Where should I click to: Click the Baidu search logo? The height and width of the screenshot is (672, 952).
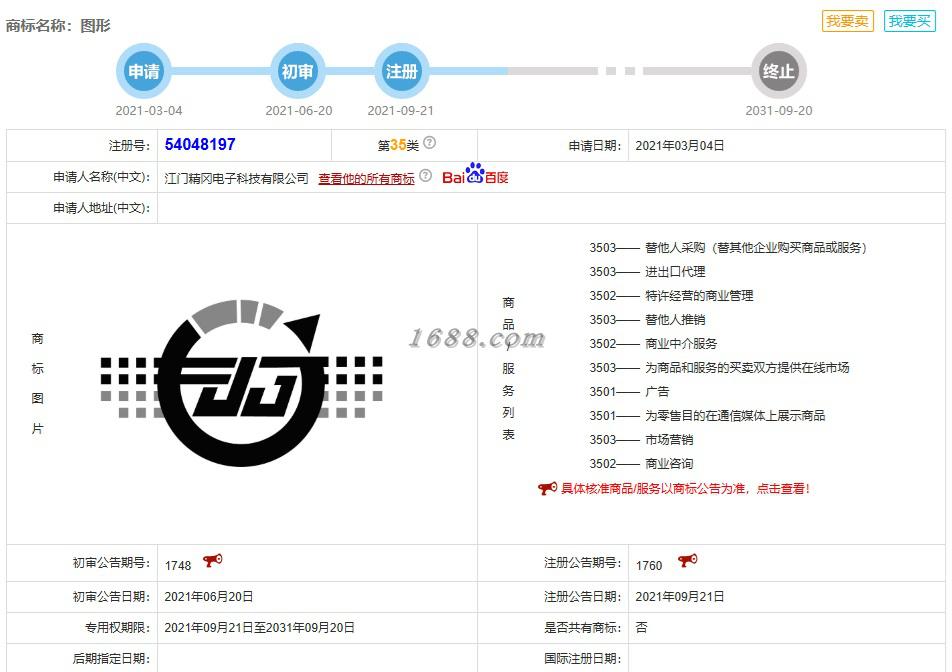click(x=475, y=174)
